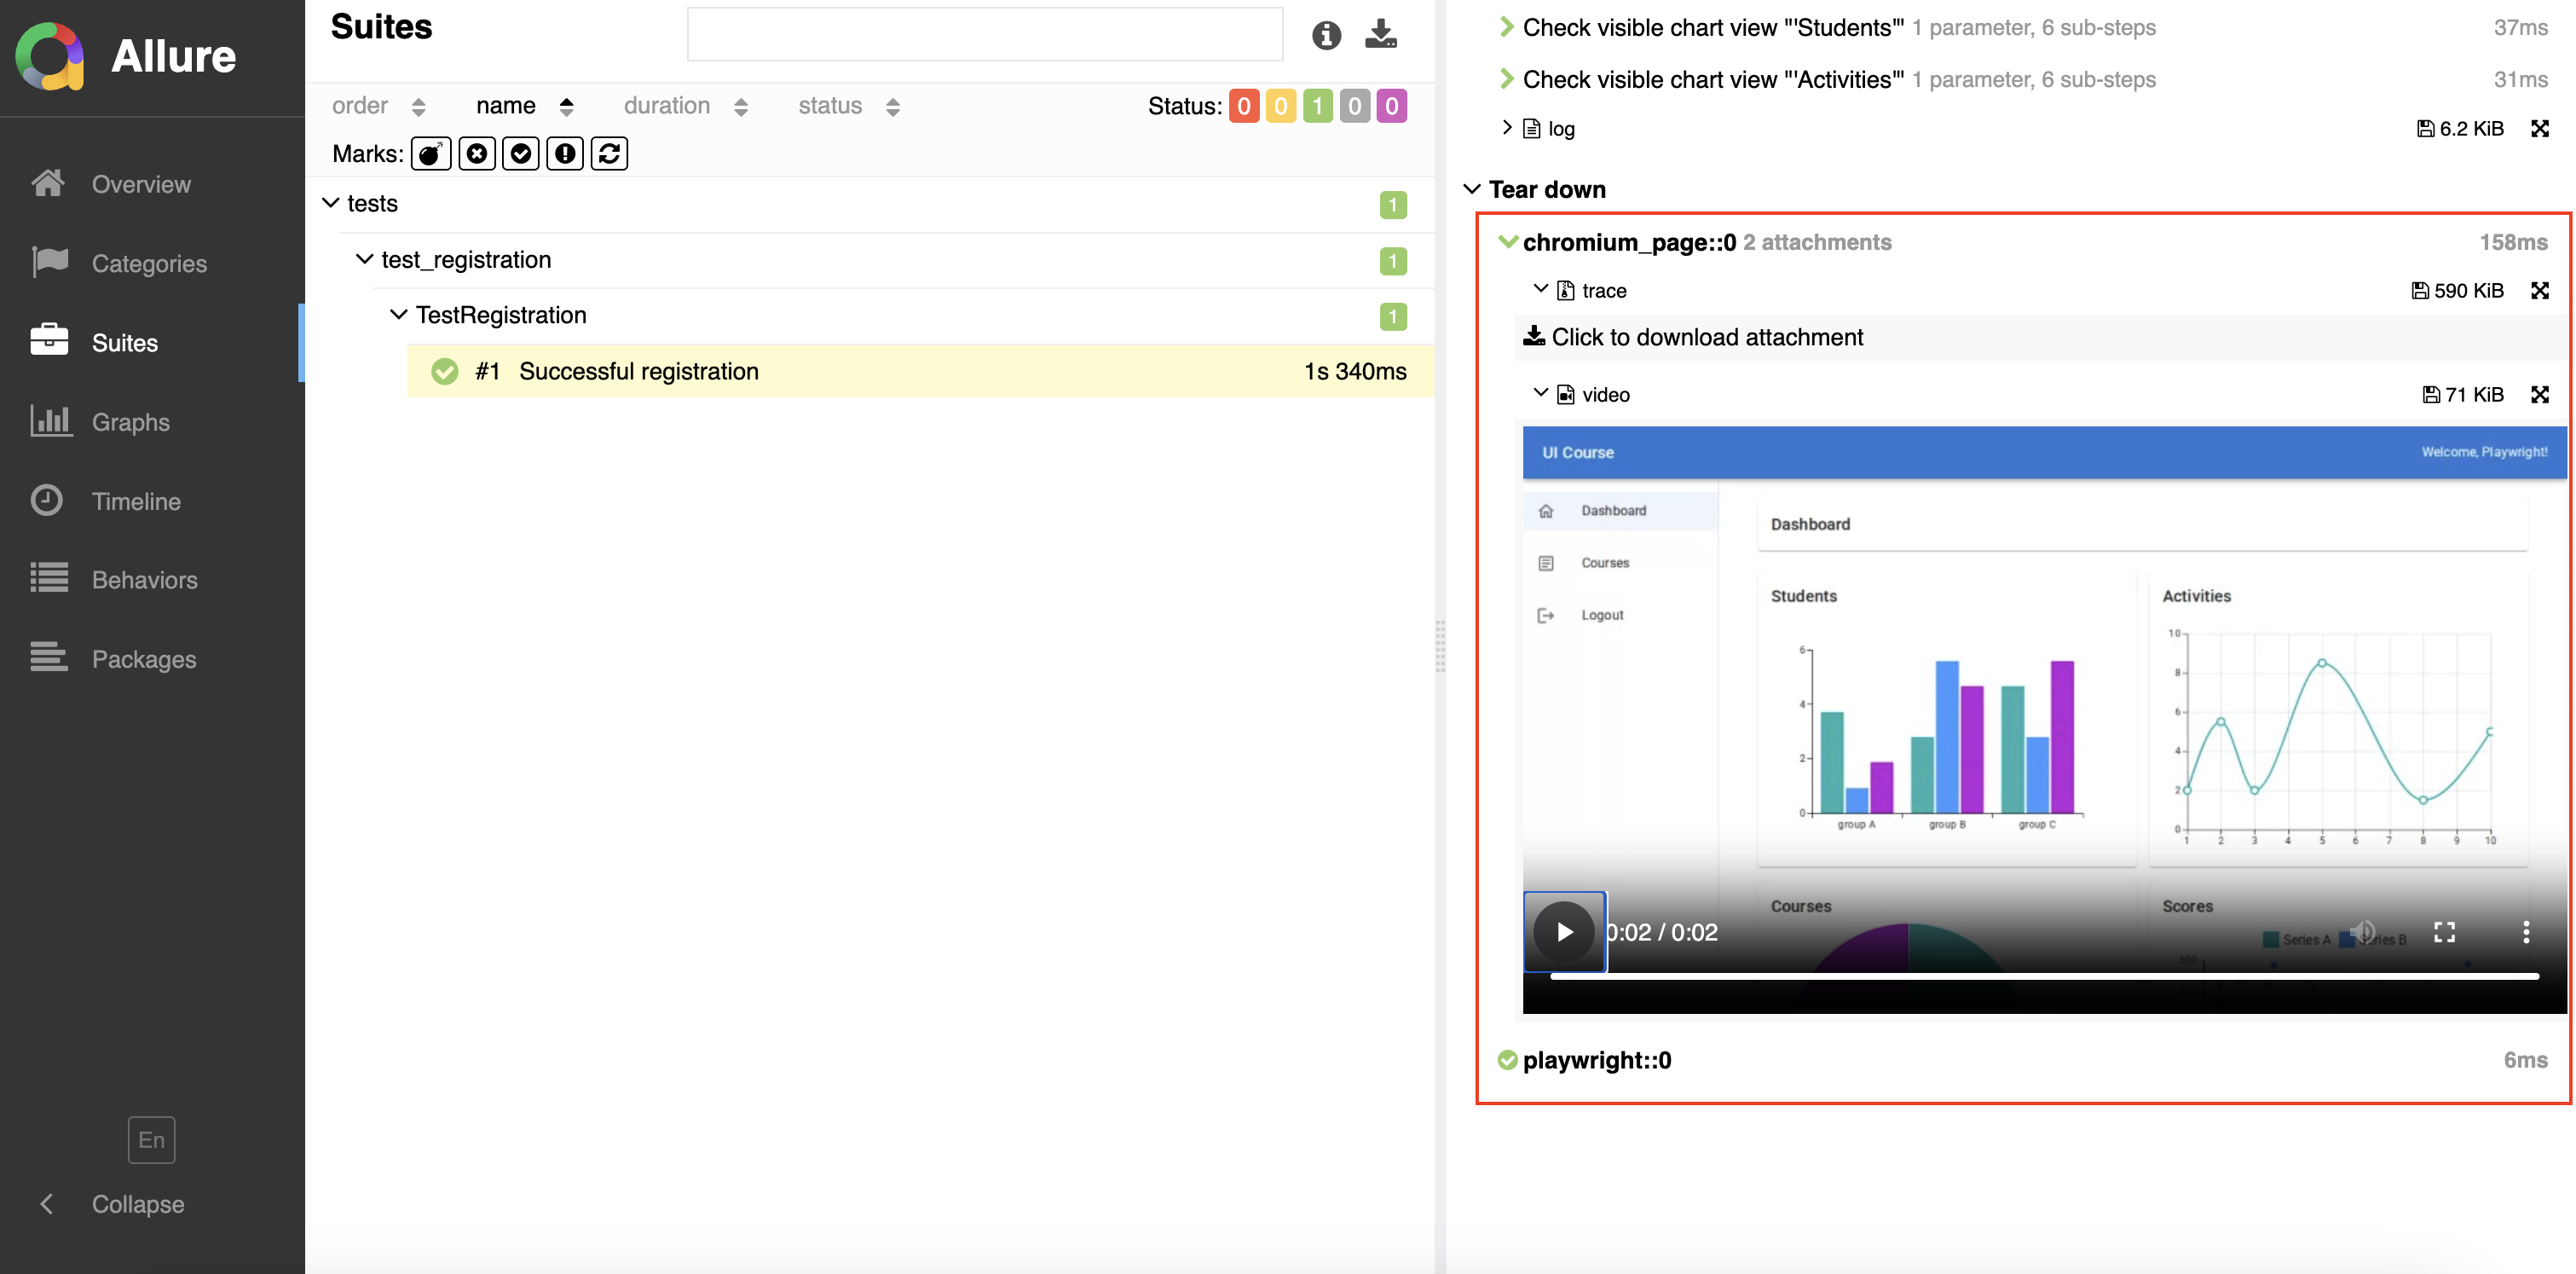Click the video file type icon
This screenshot has width=2576, height=1274.
(x=1566, y=395)
